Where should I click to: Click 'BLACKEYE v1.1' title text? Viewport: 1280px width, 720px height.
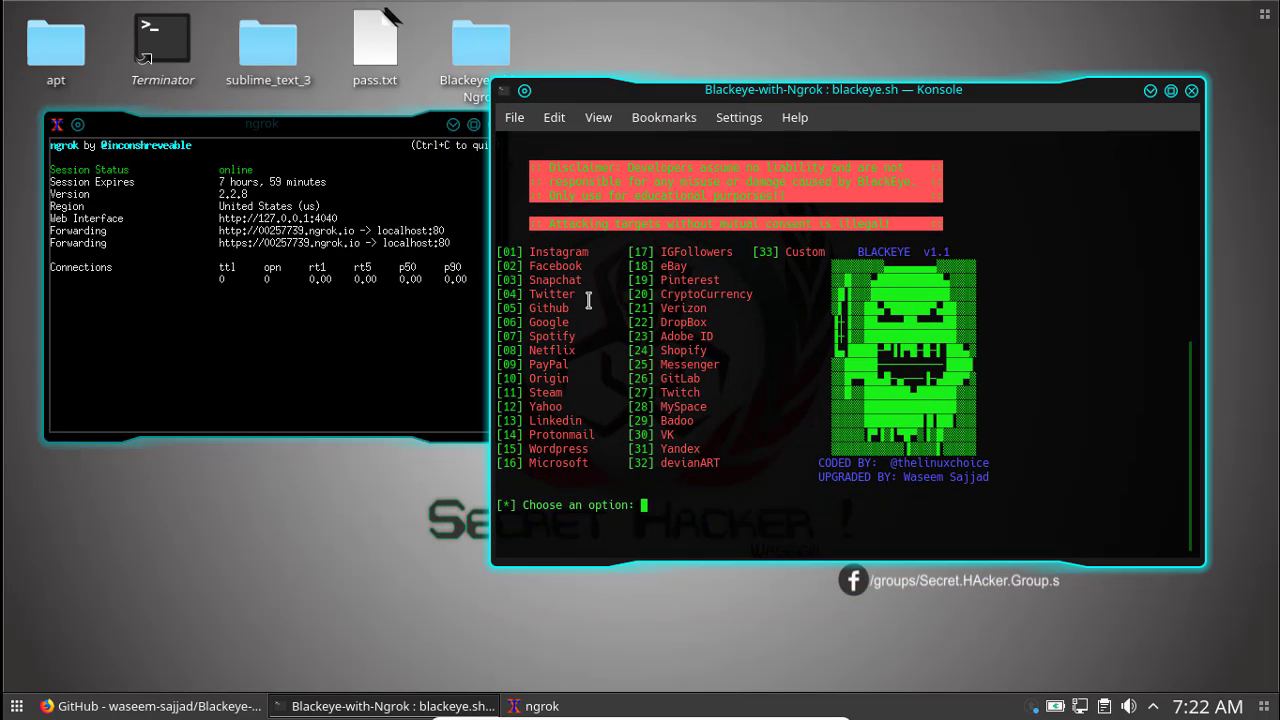click(903, 252)
